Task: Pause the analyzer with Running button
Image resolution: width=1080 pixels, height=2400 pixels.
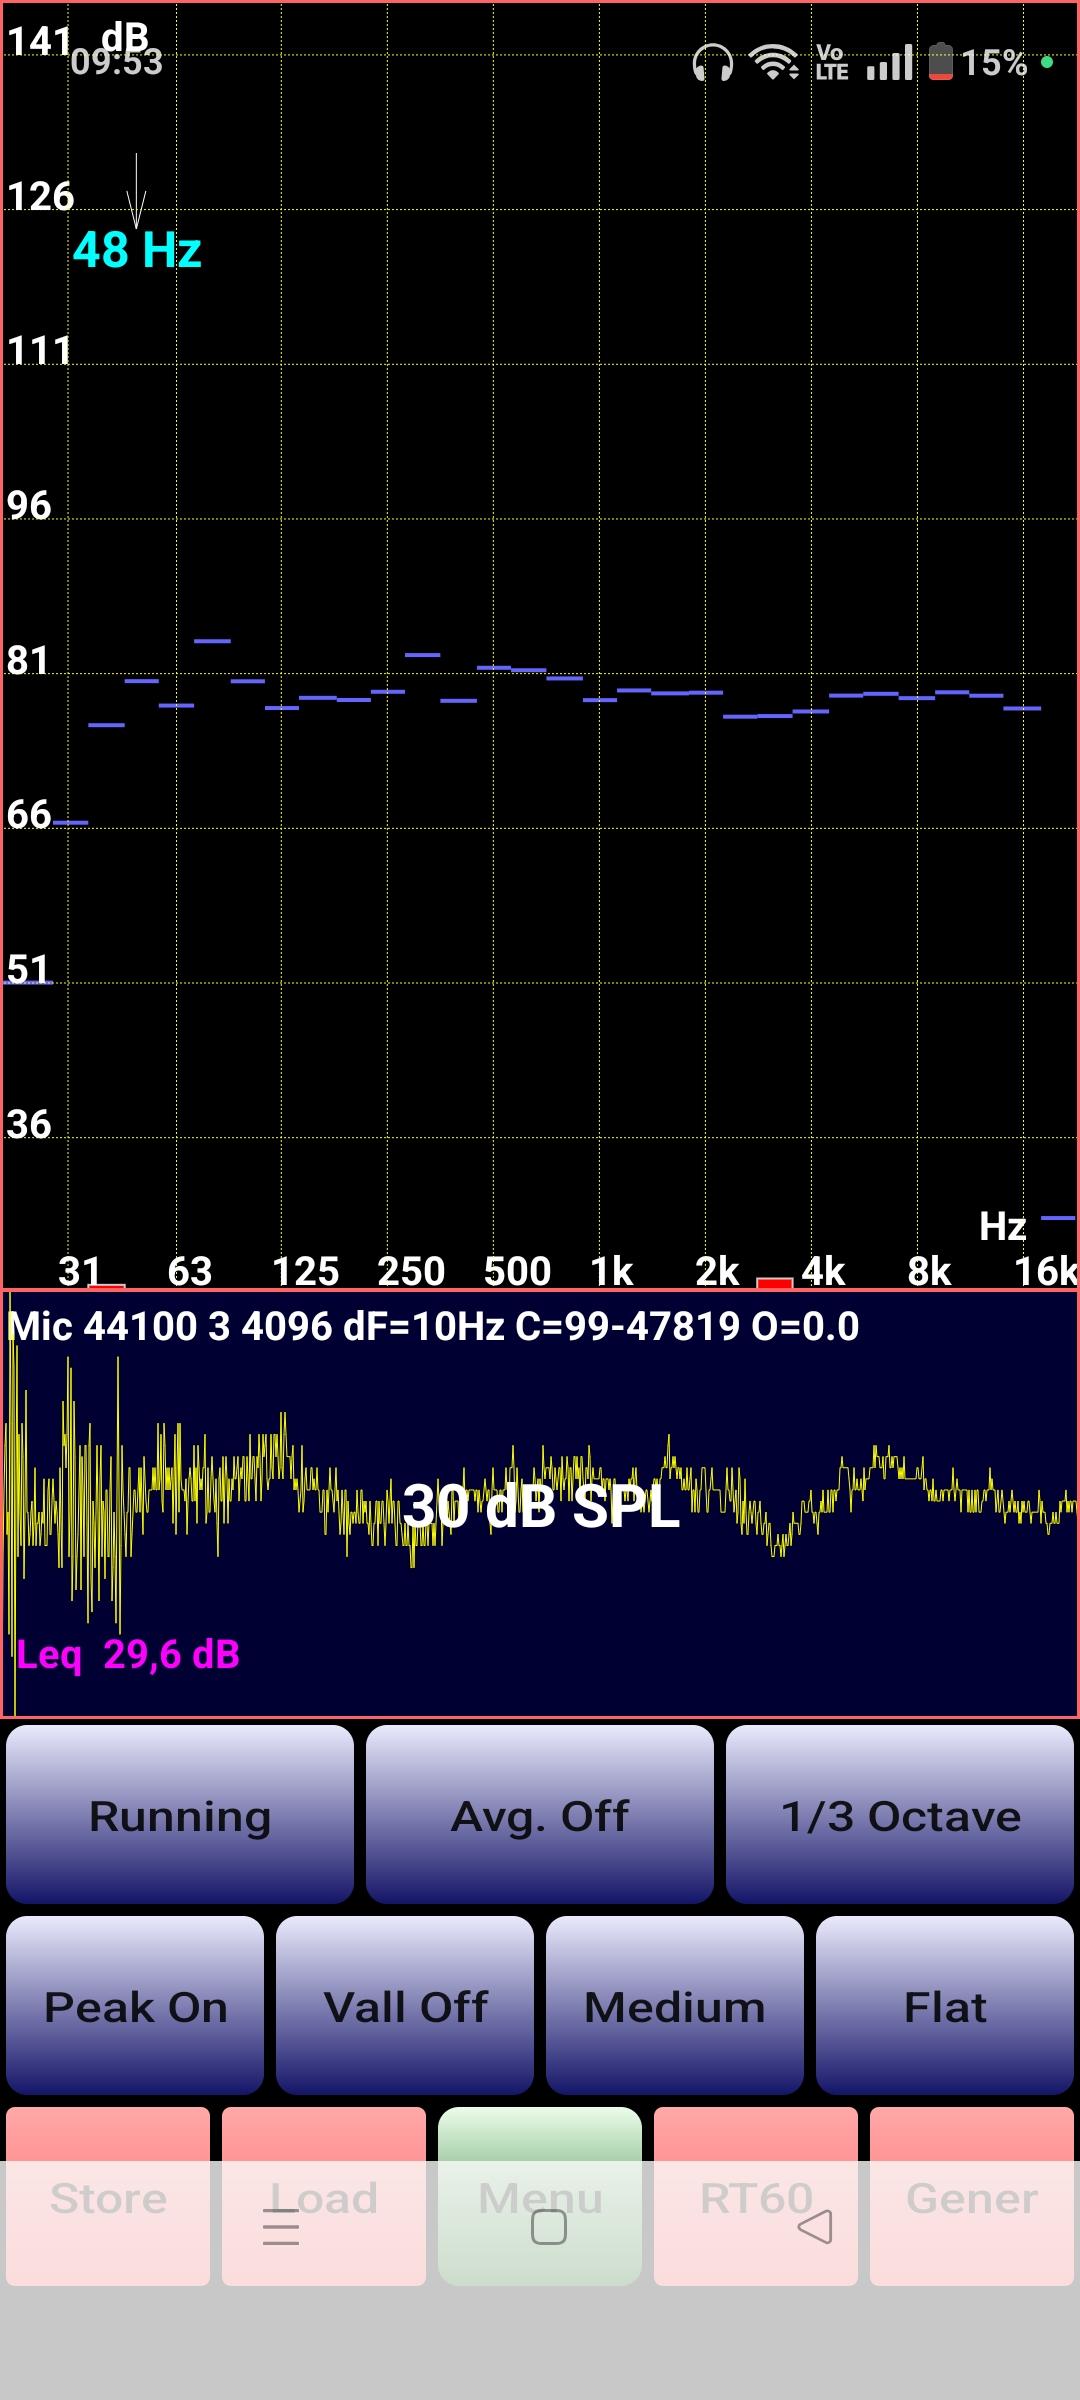Action: click(x=180, y=1814)
